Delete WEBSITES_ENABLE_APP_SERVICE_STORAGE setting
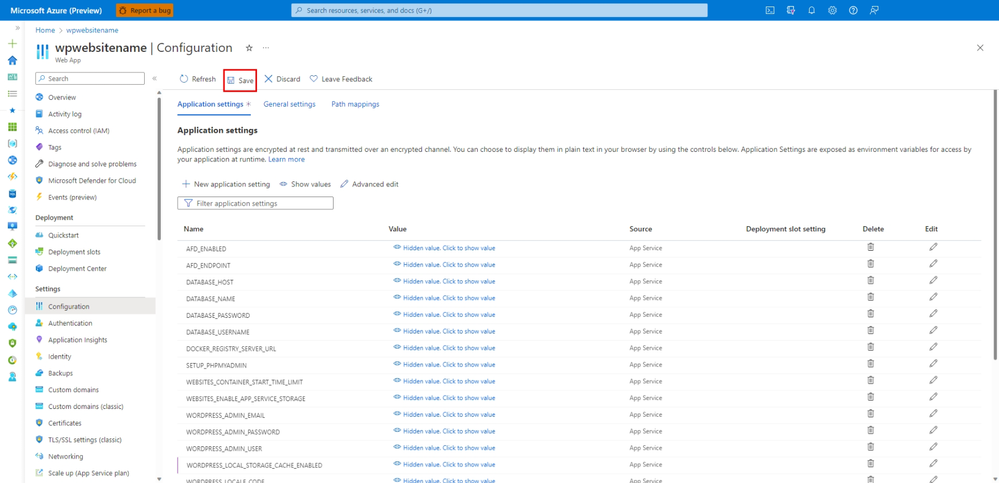Viewport: 999px width, 483px height. (x=870, y=396)
